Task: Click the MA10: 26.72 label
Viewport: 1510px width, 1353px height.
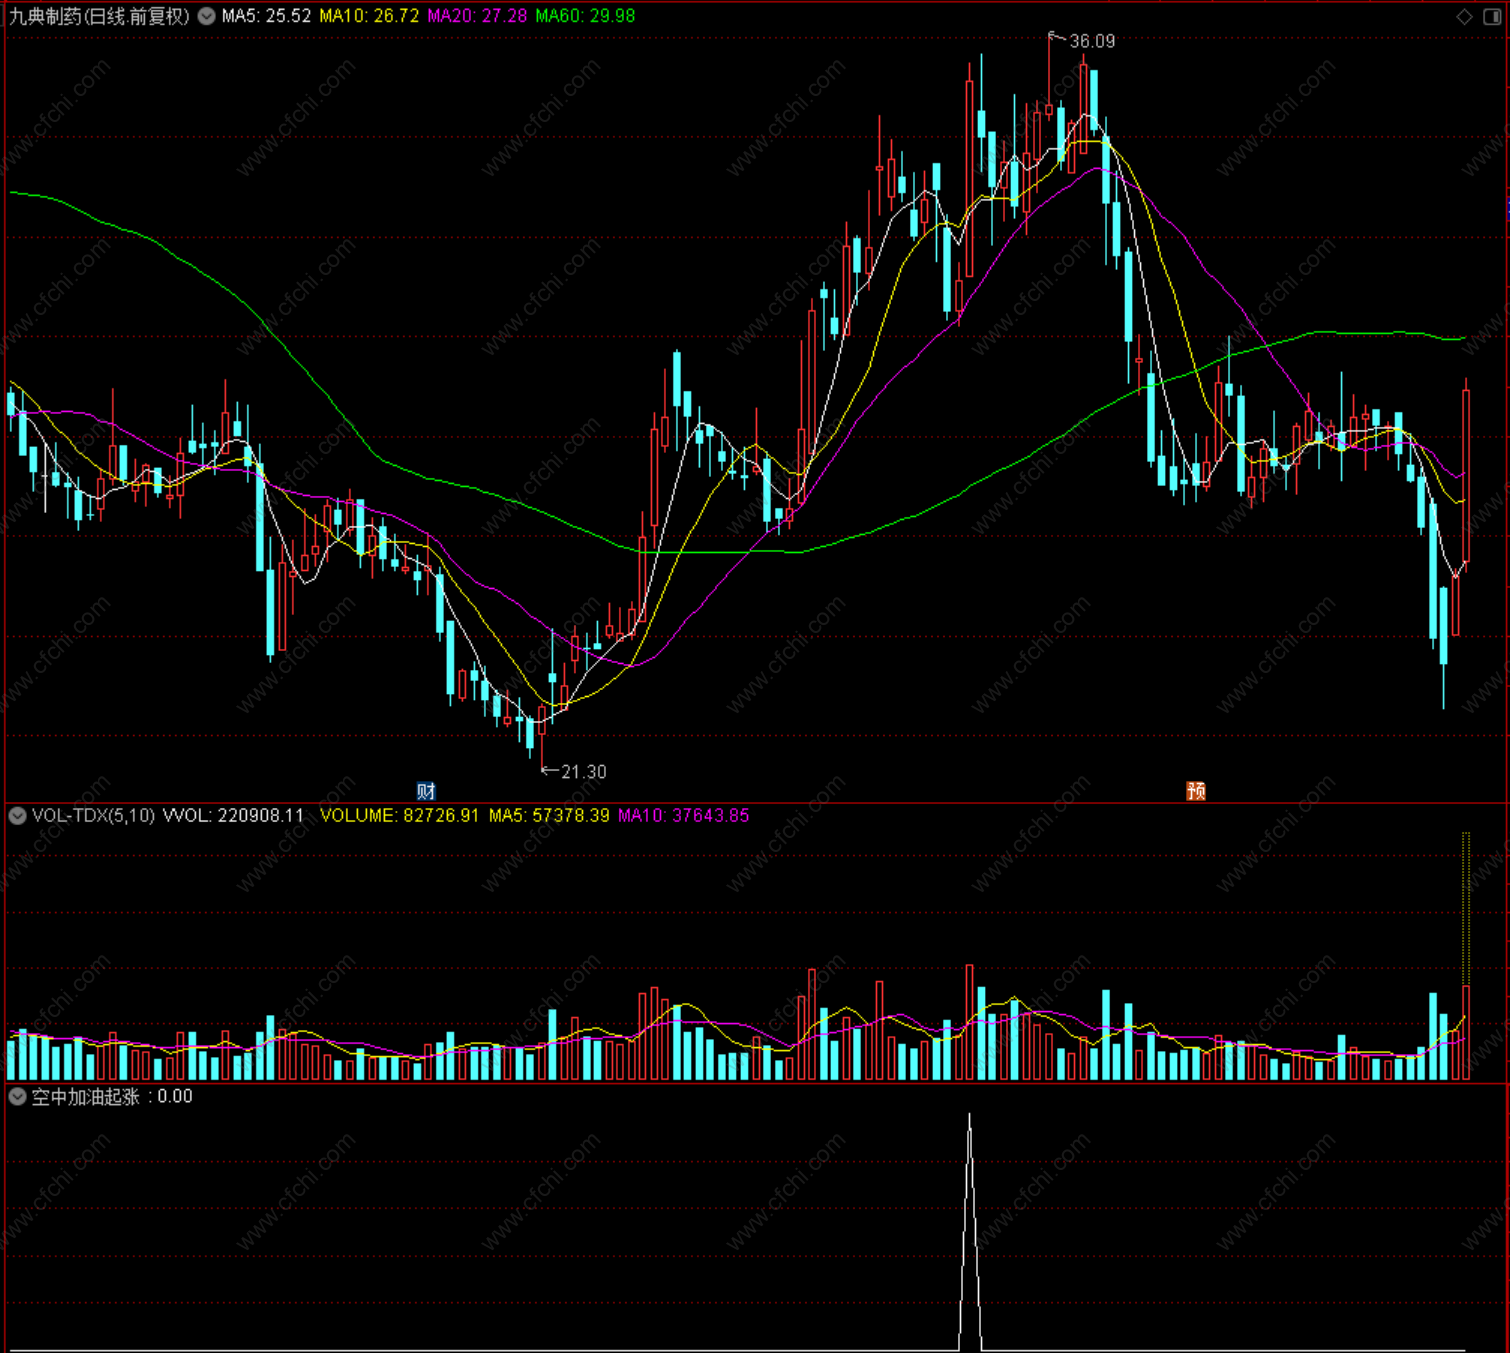Action: coord(369,16)
